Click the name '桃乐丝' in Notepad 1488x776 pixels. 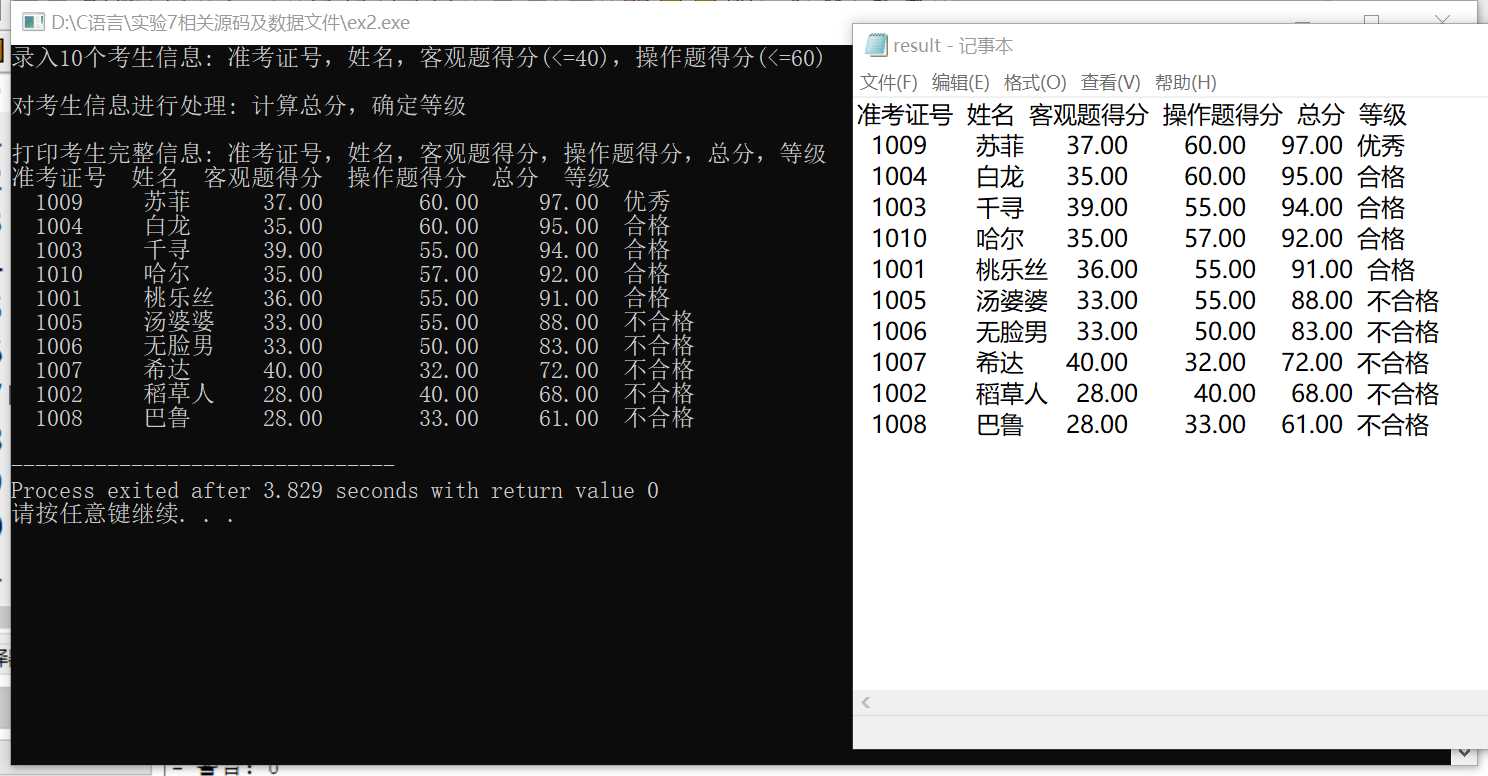pyautogui.click(x=1012, y=270)
